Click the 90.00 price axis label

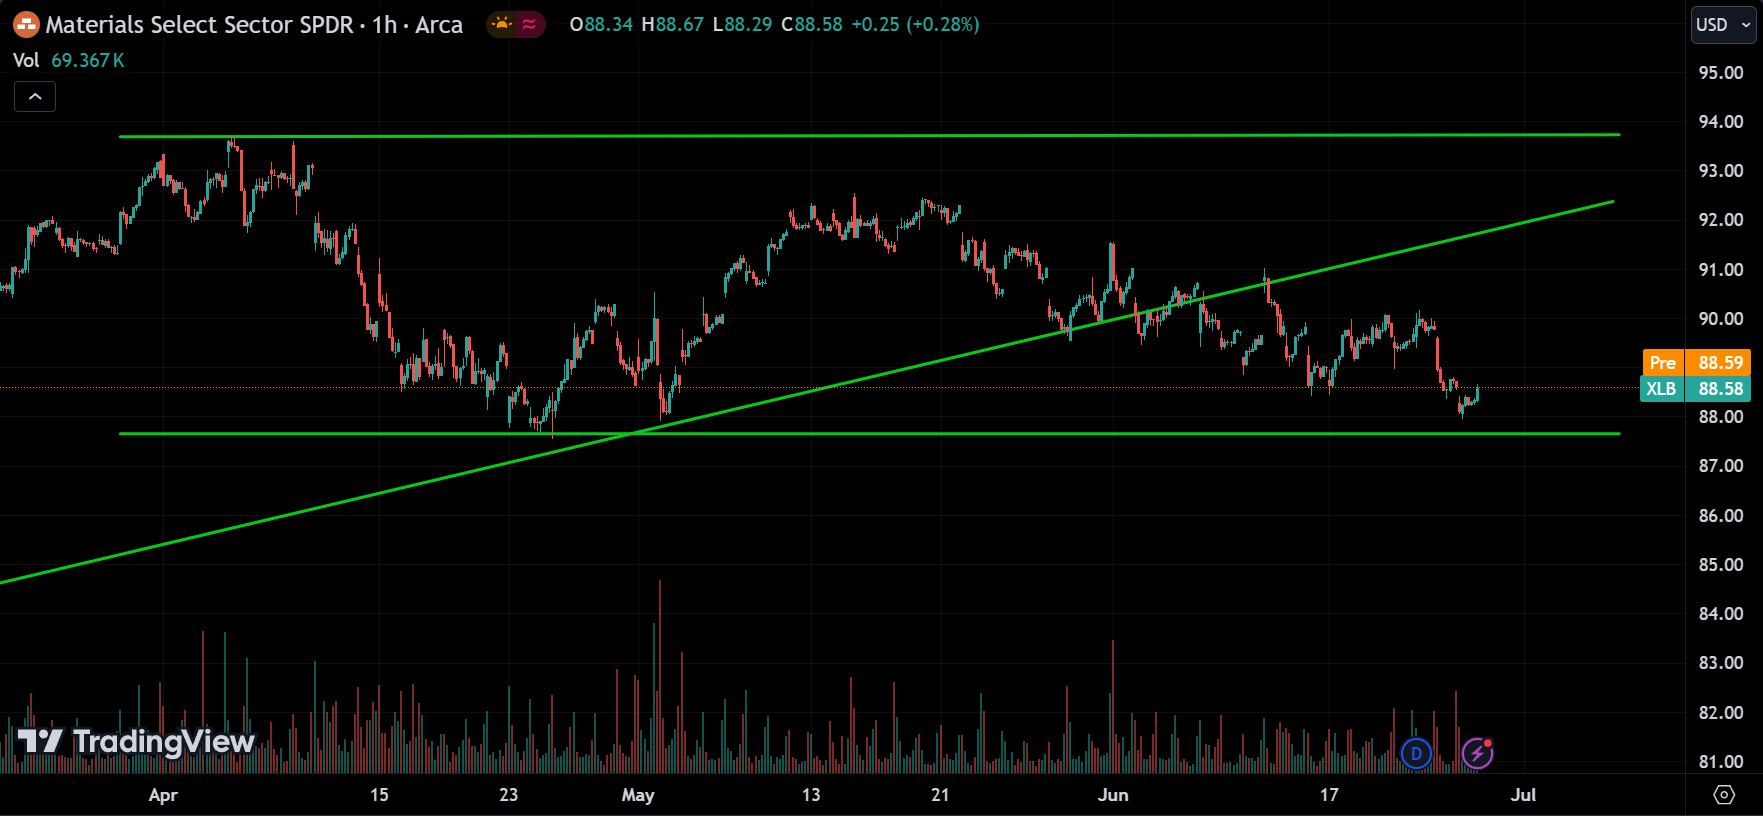tap(1721, 318)
